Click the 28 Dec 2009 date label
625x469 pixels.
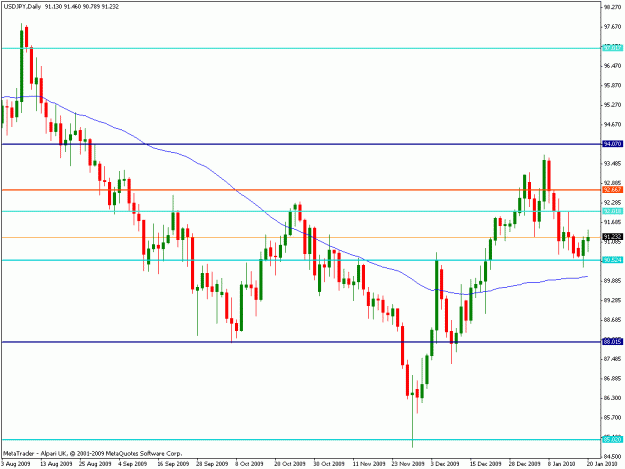[524, 464]
